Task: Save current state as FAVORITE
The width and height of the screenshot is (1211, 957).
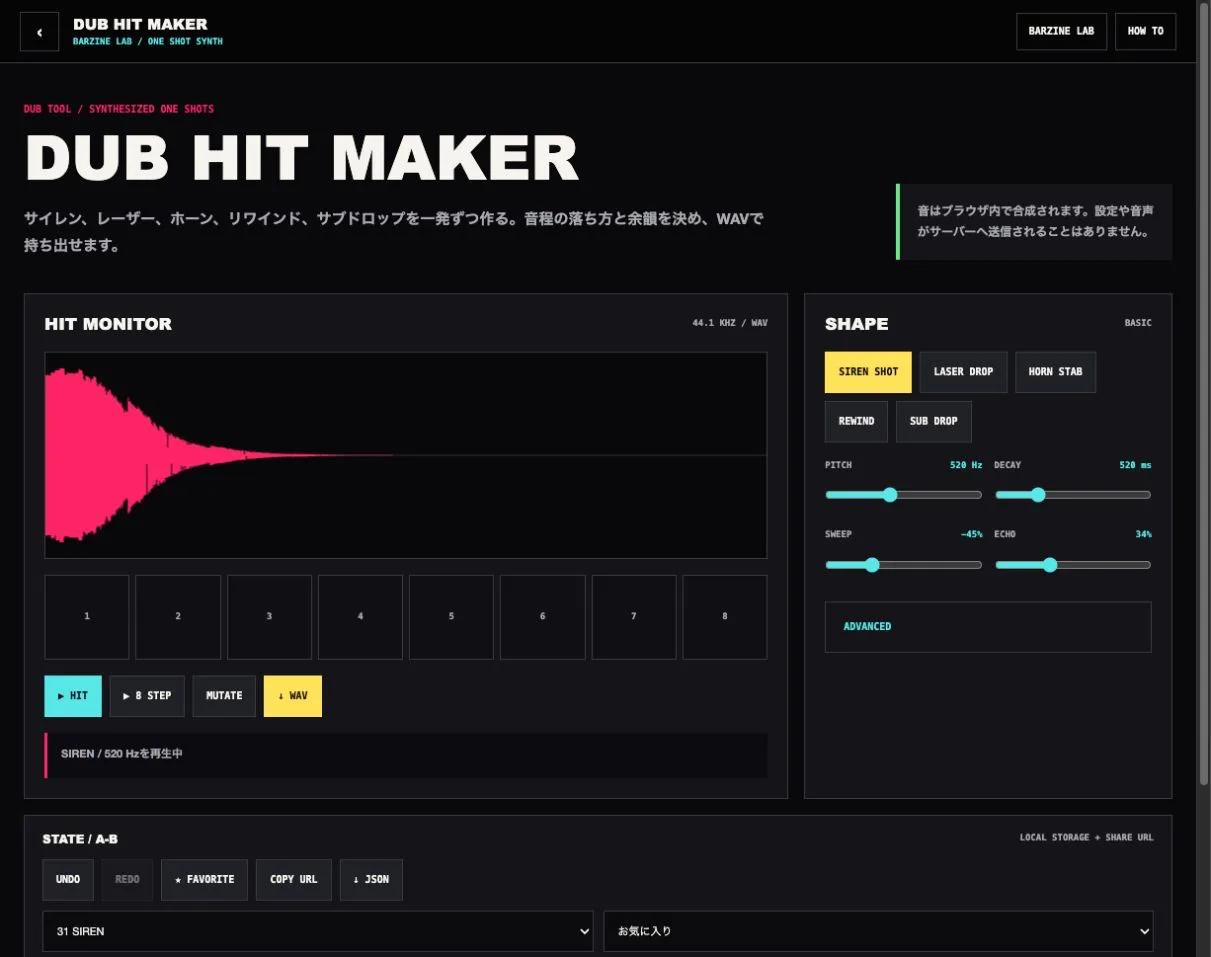Action: pos(204,880)
